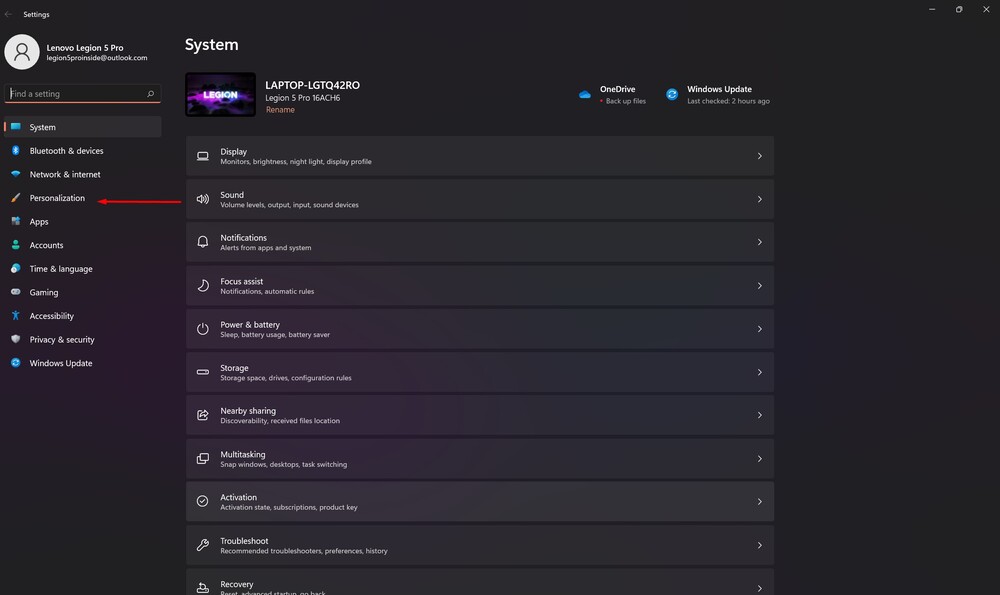This screenshot has width=1000, height=595.
Task: Click legion5proinside@outlook.com account email
Action: click(x=97, y=58)
